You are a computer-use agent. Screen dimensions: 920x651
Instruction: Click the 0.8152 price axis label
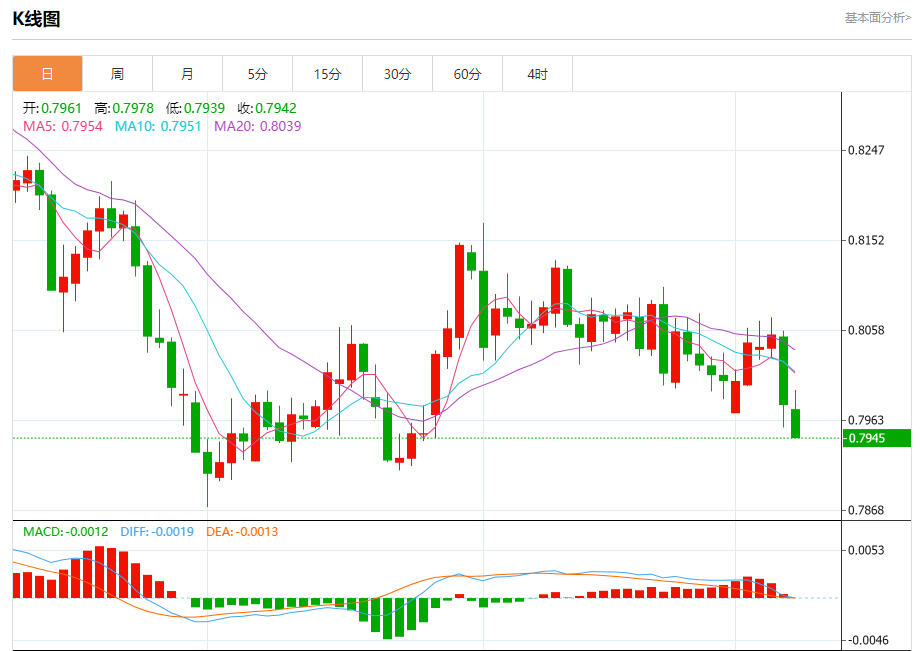866,240
